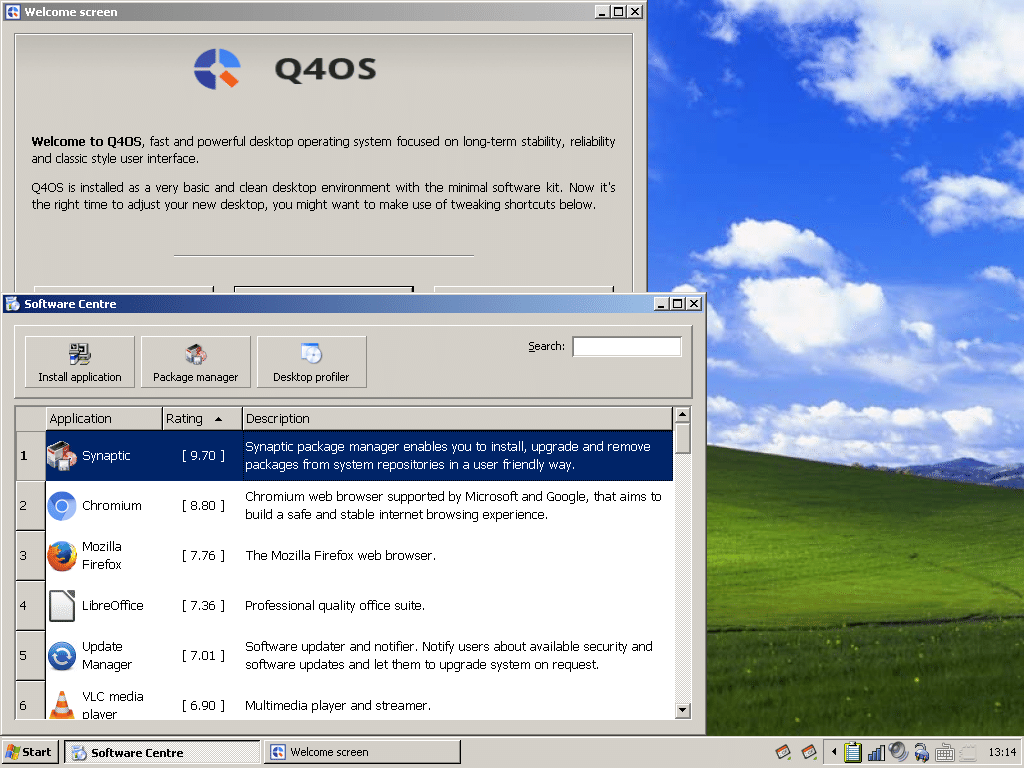Select the Update Manager icon
The width and height of the screenshot is (1024, 768).
point(62,656)
